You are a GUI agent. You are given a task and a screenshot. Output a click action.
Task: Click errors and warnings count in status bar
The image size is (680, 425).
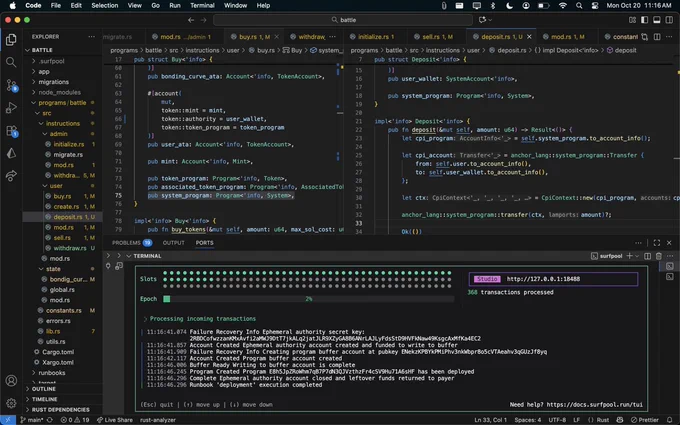coord(75,420)
